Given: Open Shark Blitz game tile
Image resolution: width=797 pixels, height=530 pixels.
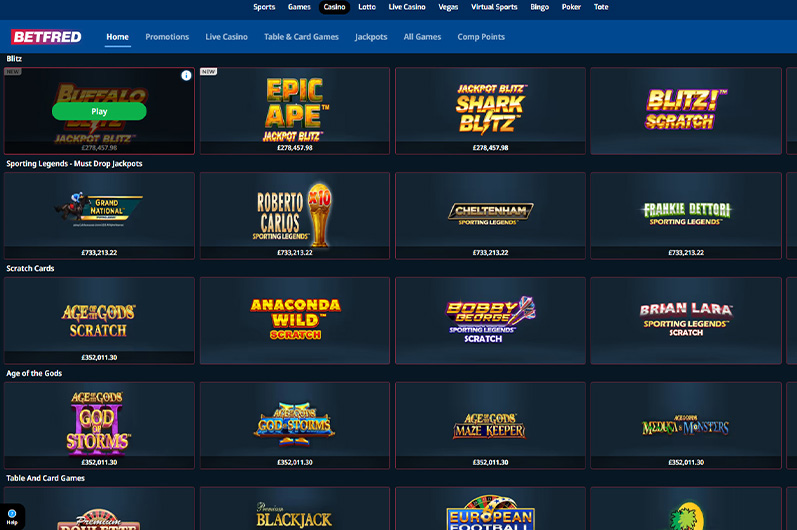Looking at the screenshot, I should pyautogui.click(x=491, y=111).
